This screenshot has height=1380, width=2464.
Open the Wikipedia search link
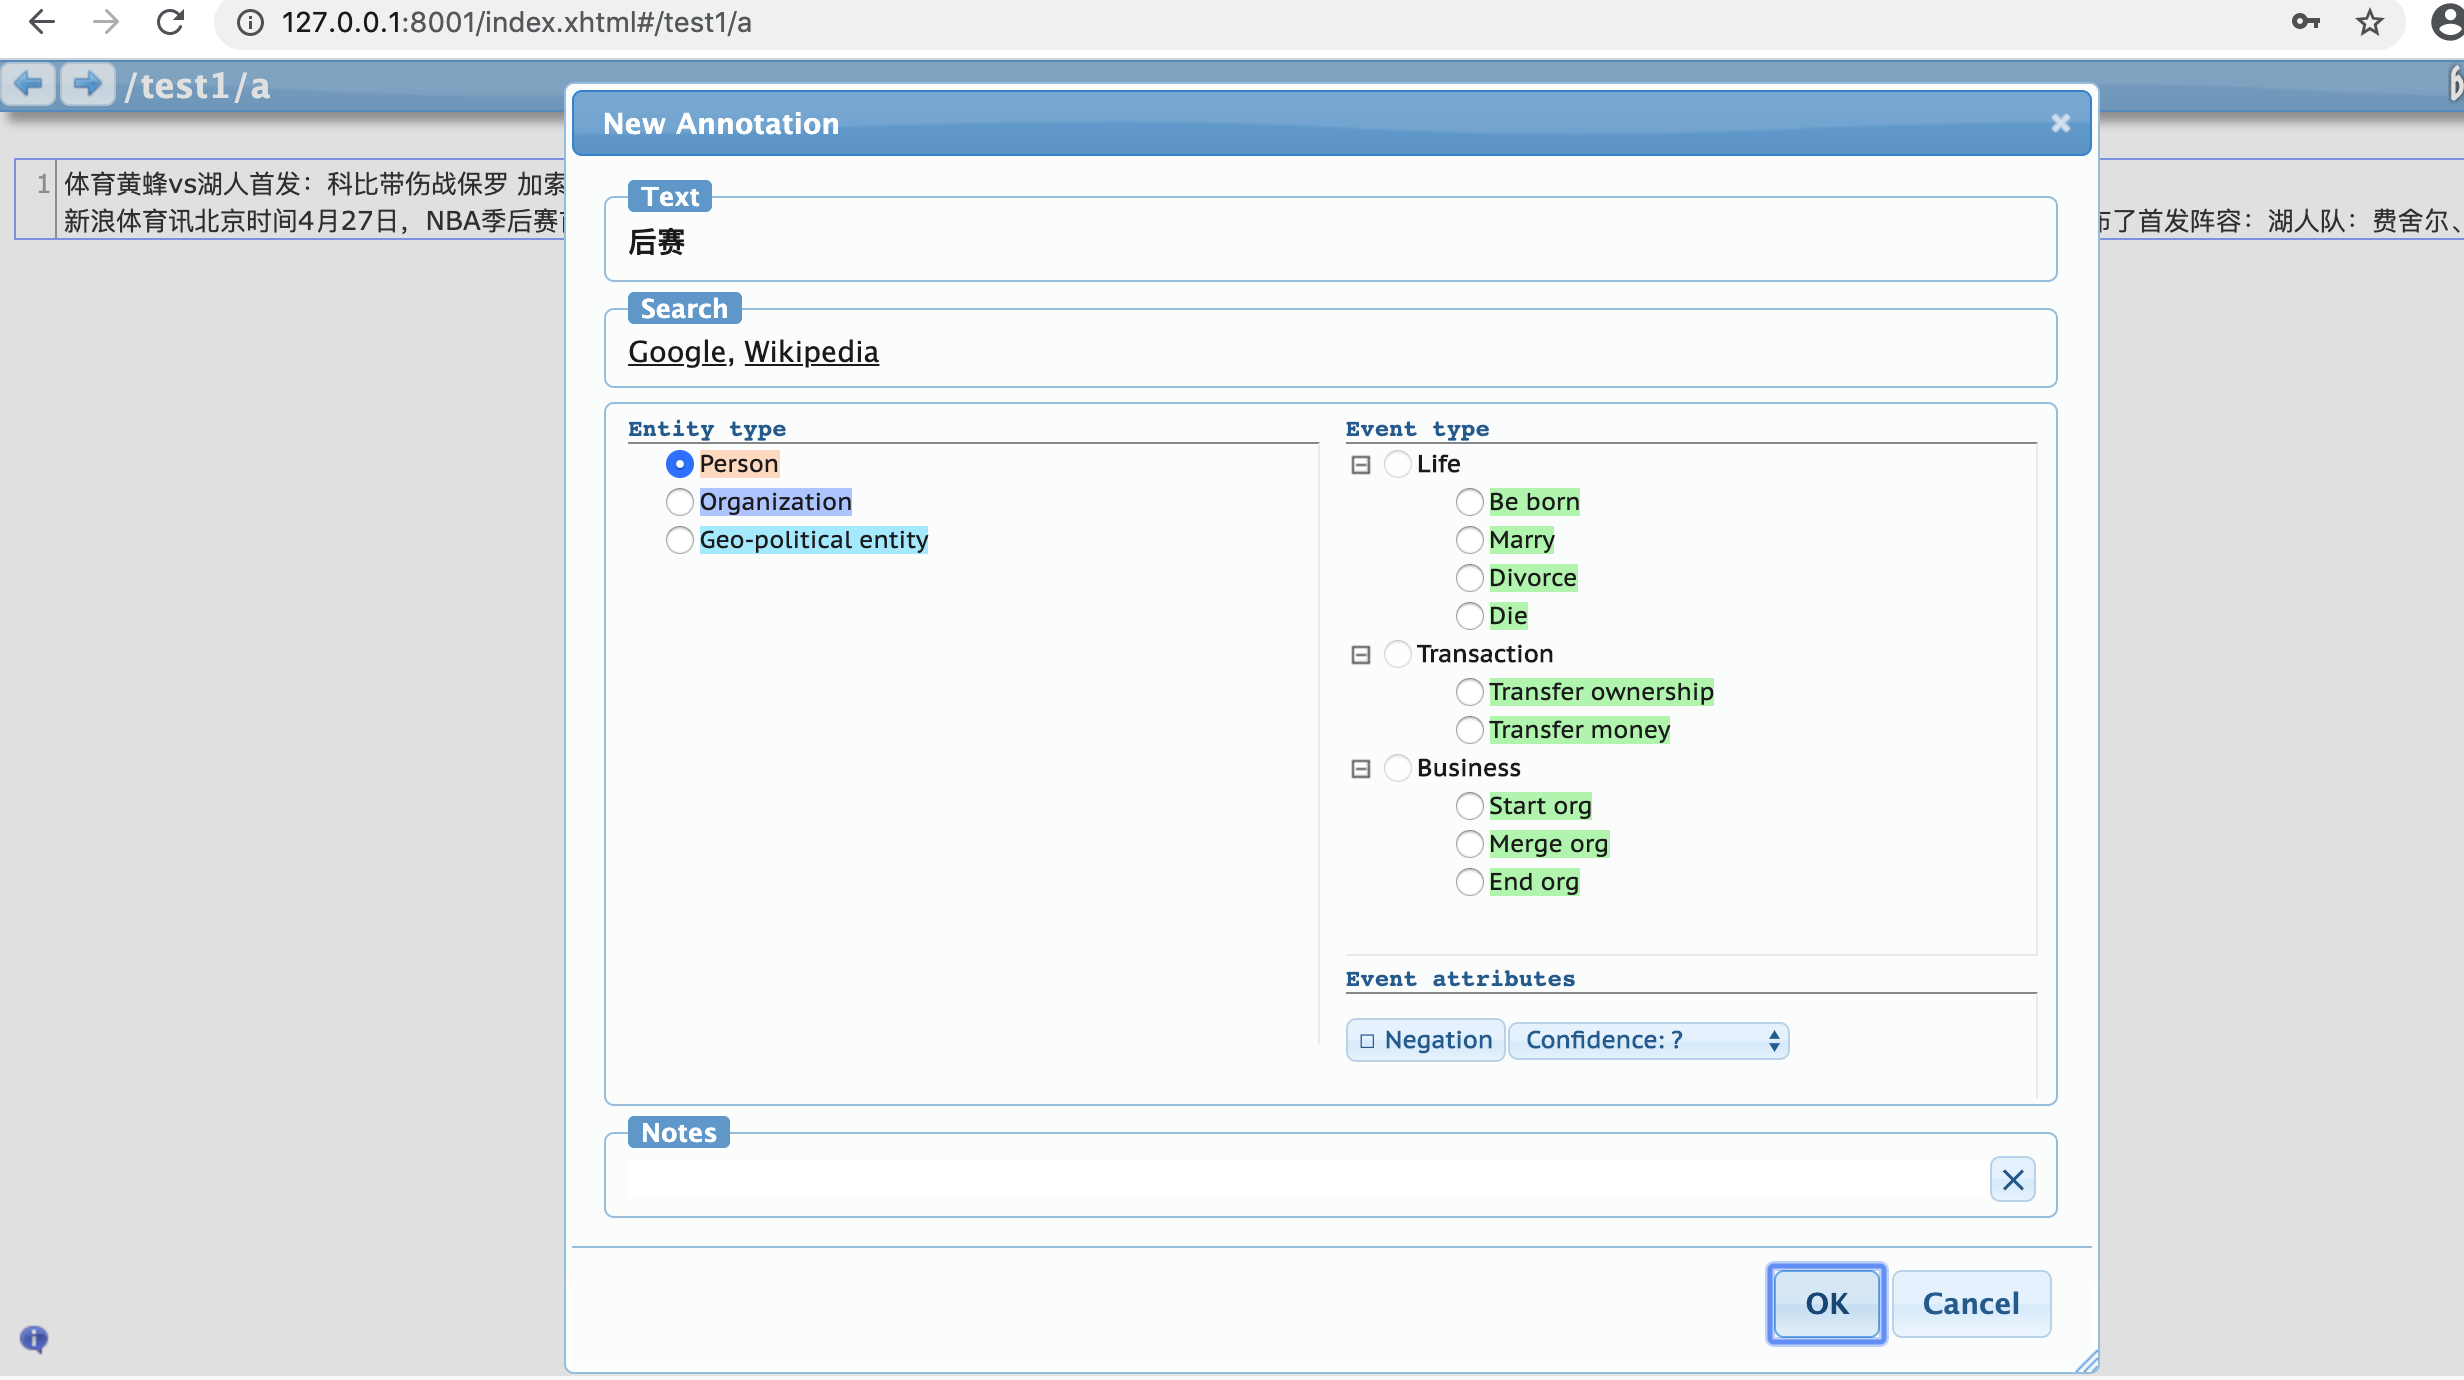(811, 352)
